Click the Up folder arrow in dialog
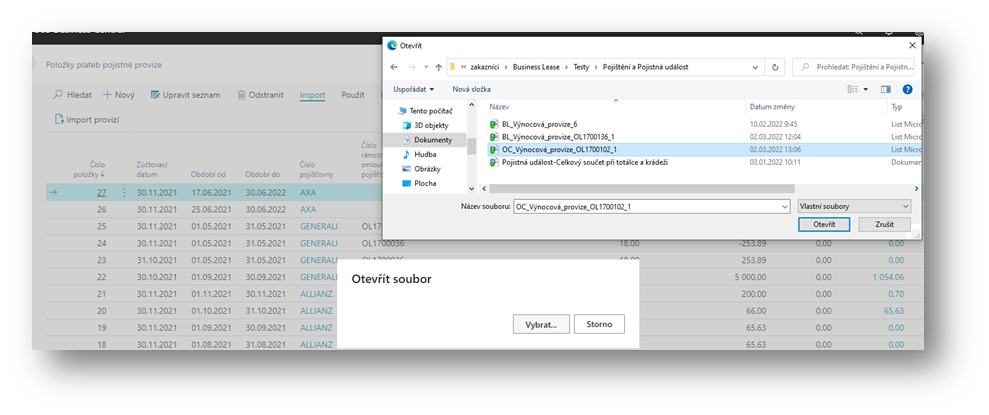Screen dimensions: 989x415 tap(436, 67)
